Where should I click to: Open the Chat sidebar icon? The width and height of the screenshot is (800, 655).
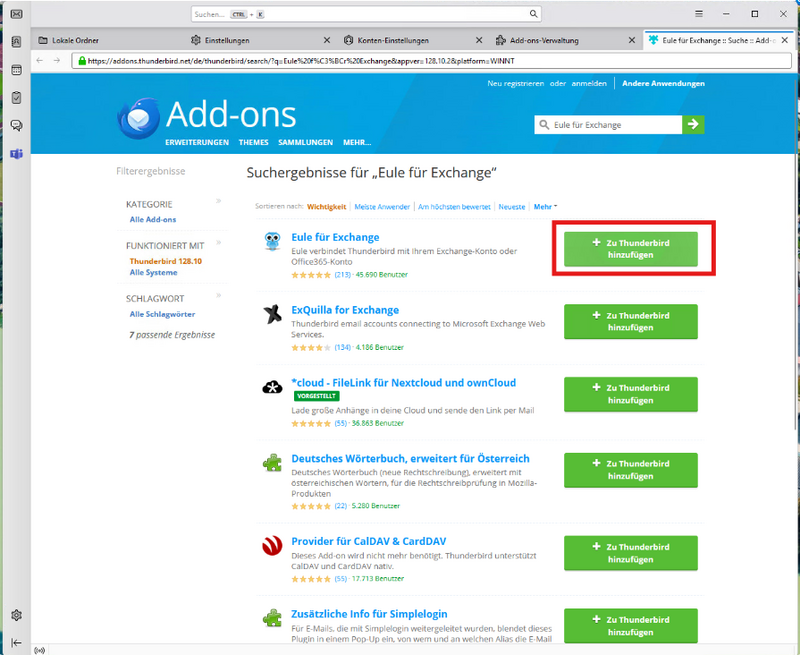pos(16,125)
